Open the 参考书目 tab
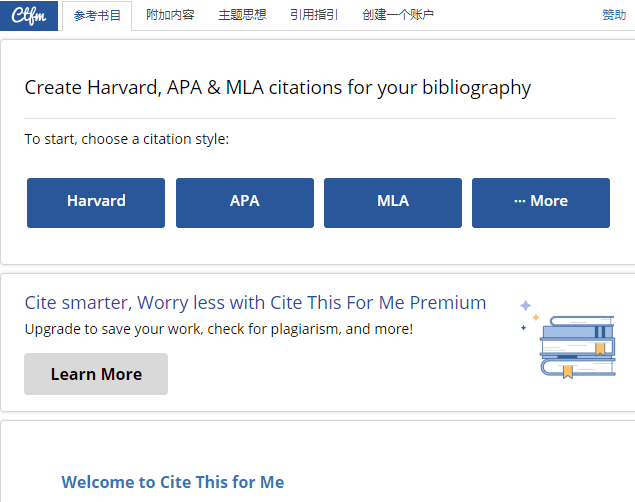The height and width of the screenshot is (502, 635). coord(96,15)
